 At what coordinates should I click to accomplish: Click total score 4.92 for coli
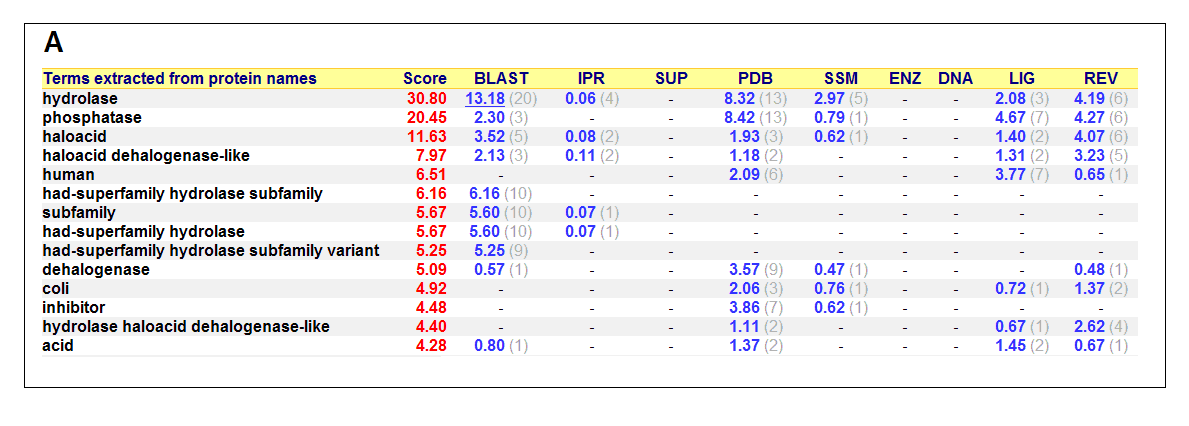pos(432,288)
